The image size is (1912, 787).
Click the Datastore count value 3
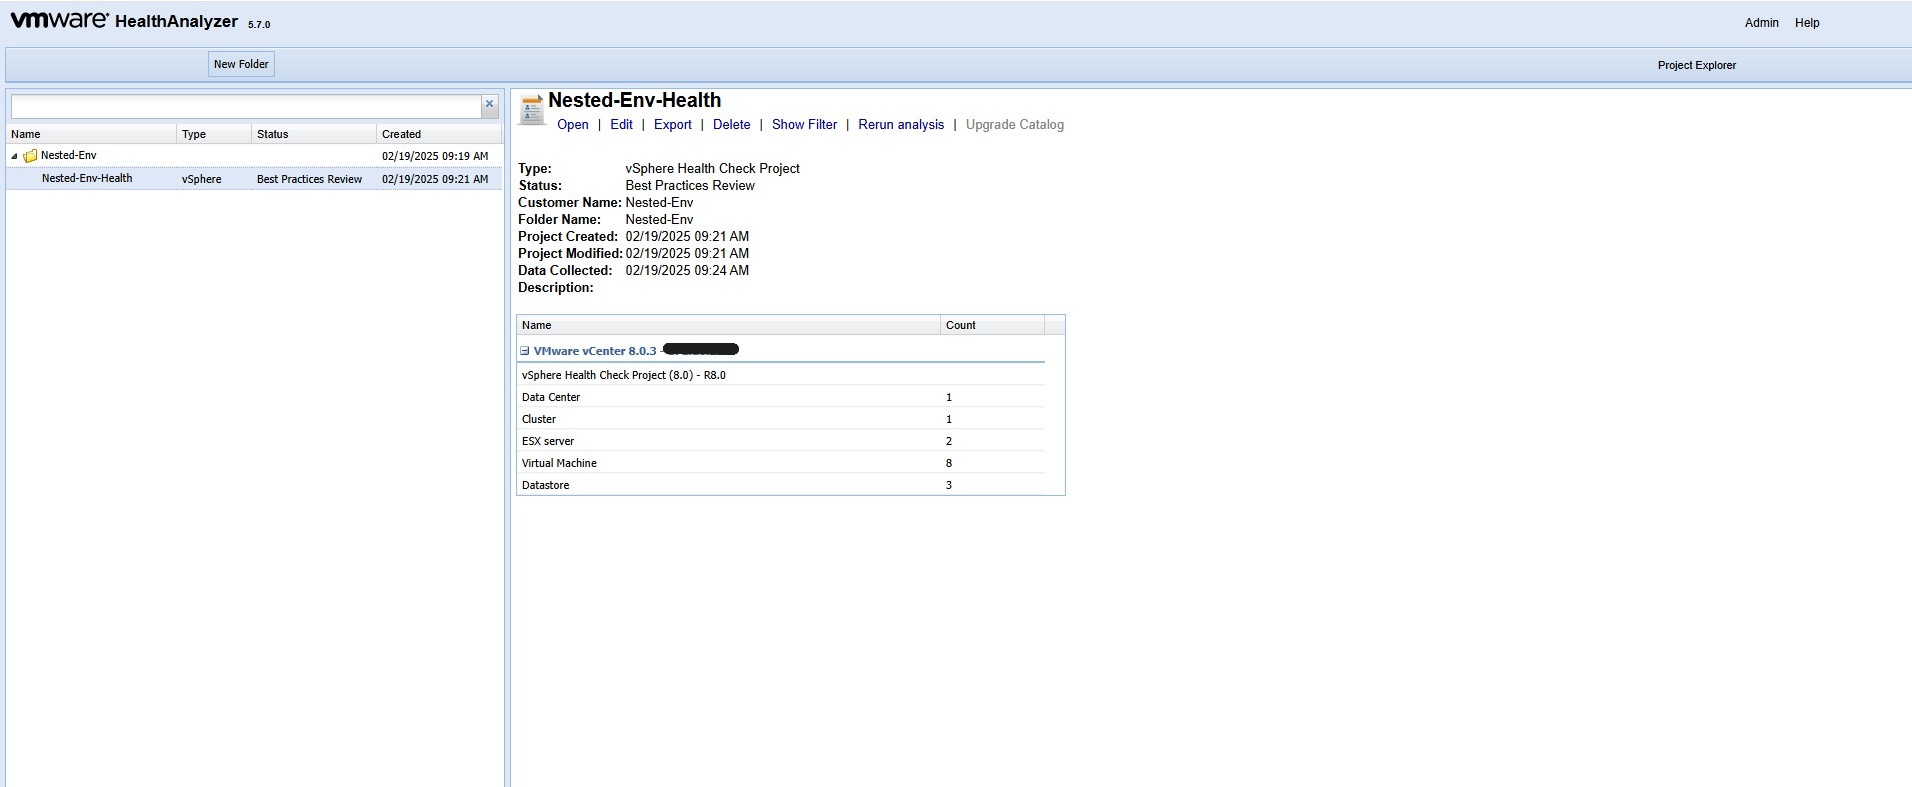tap(949, 485)
